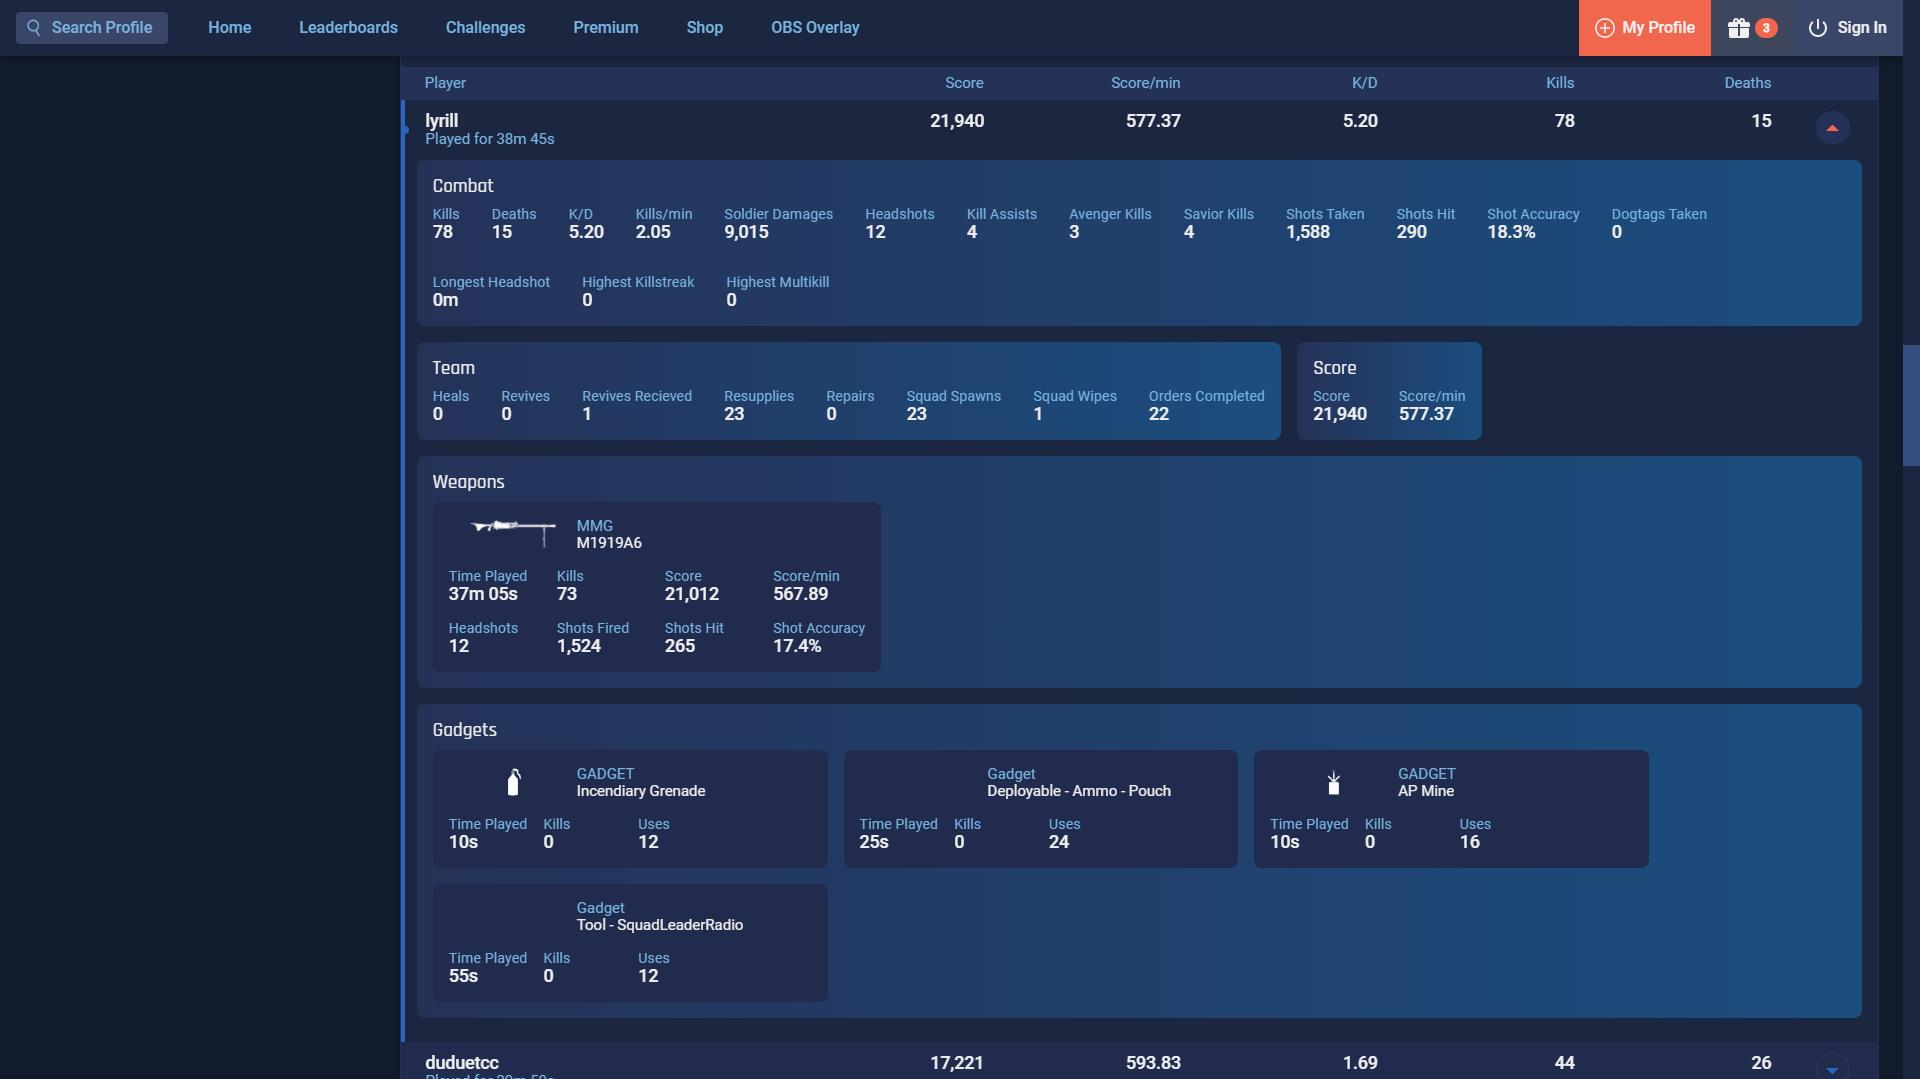Click the M1919A6 Score 21,012
Screen dimensions: 1920x1079
[x=692, y=594]
